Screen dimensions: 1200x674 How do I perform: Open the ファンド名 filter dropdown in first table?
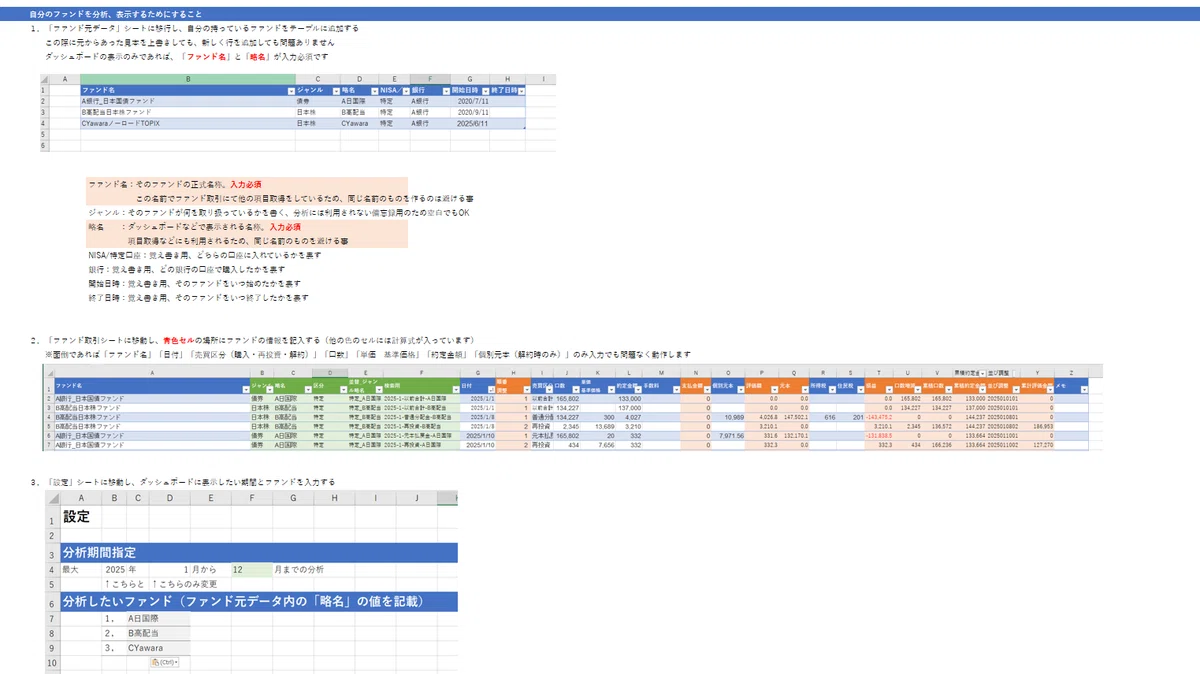click(291, 91)
